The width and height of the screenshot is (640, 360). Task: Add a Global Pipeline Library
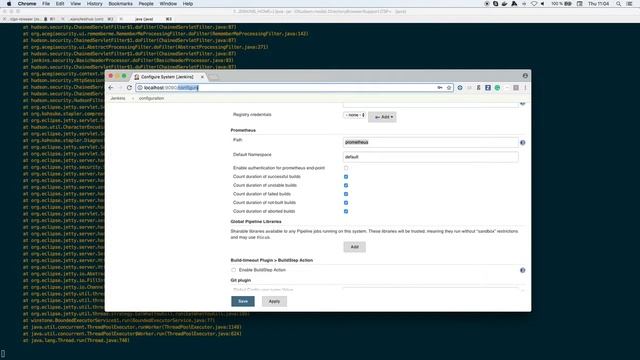(x=355, y=247)
